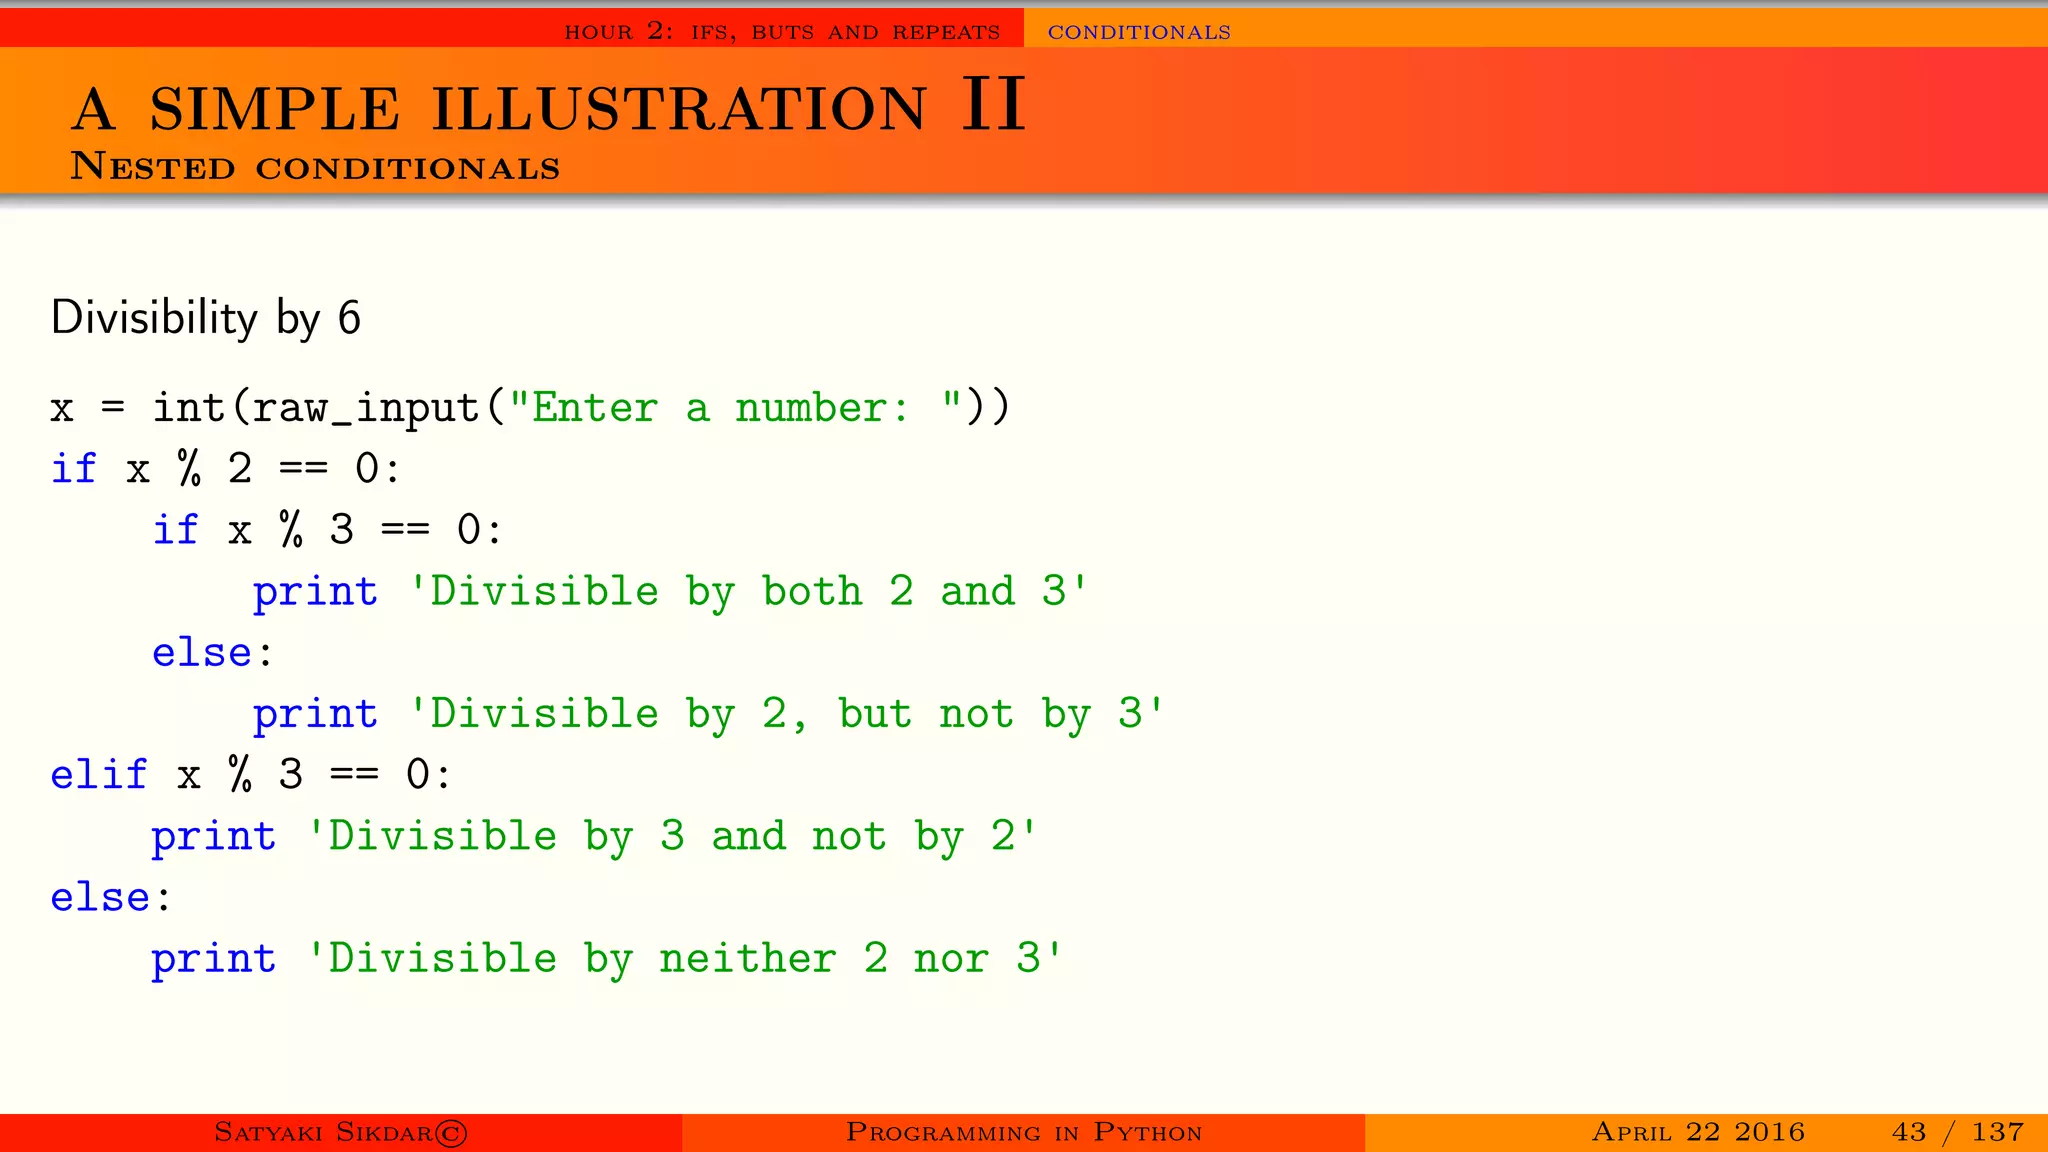Click the line 'elif x % 3 == 0:'
Screen dimensions: 2048x1152
point(251,774)
